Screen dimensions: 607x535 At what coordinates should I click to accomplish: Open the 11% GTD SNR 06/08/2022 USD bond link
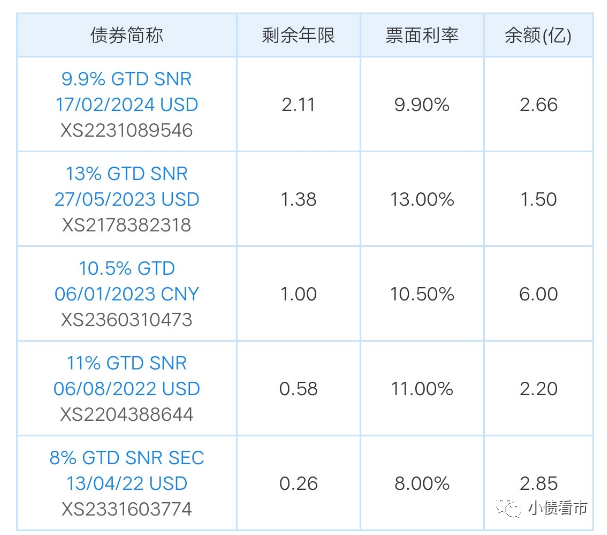click(x=127, y=376)
